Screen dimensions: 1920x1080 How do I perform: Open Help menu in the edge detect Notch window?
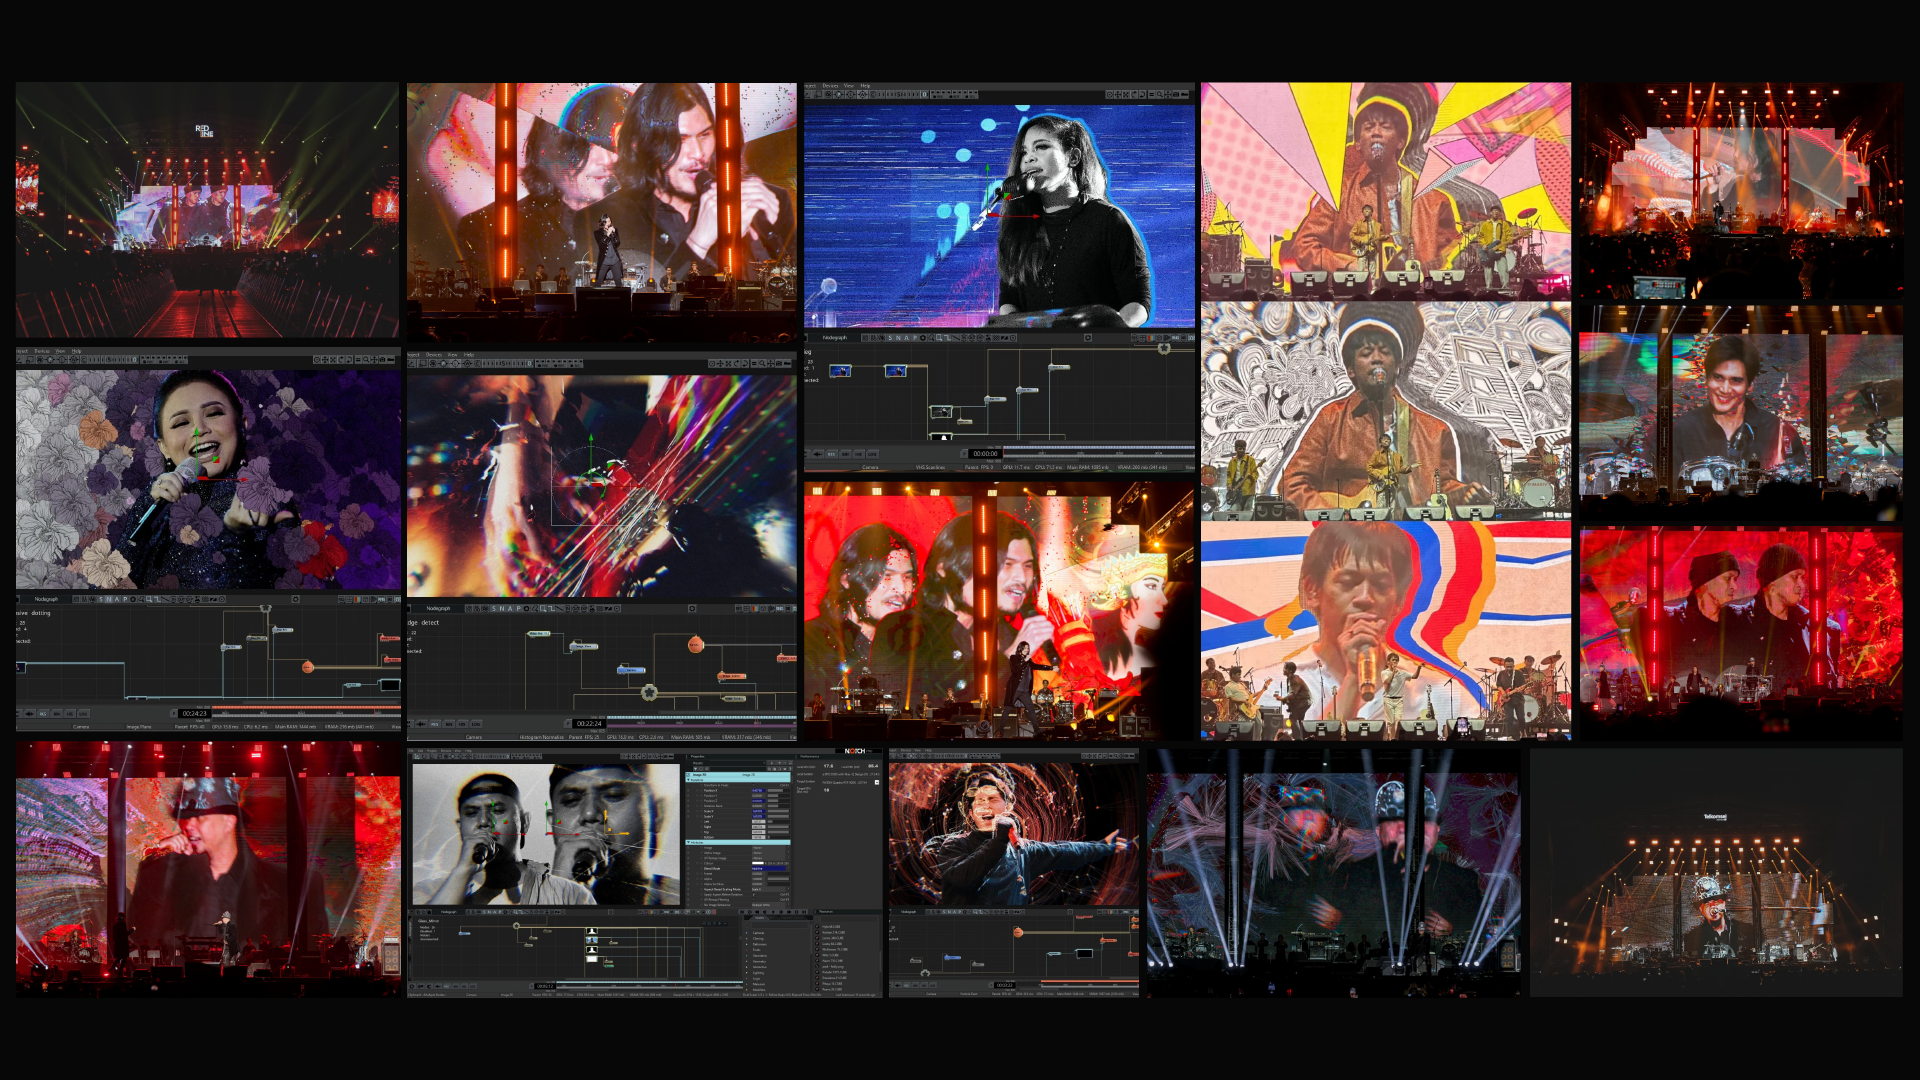pos(469,355)
